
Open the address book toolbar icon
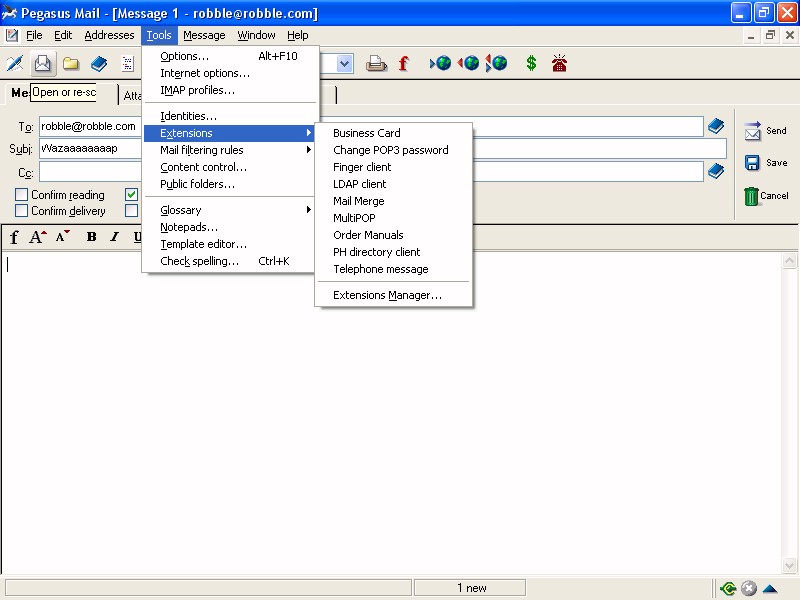(99, 63)
